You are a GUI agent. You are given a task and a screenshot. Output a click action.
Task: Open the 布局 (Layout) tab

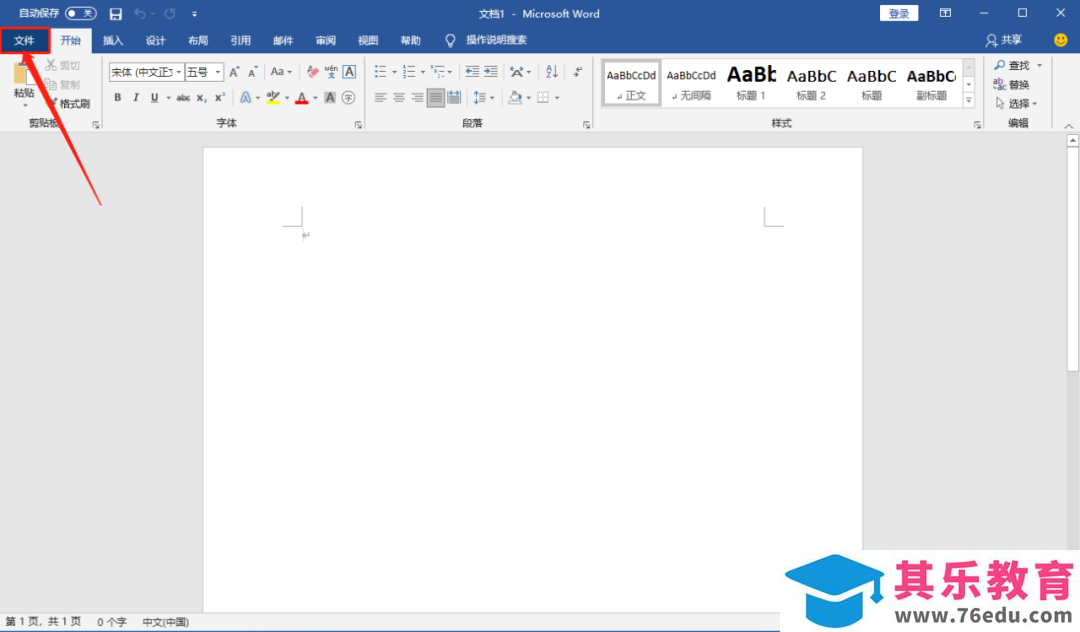[x=198, y=41]
